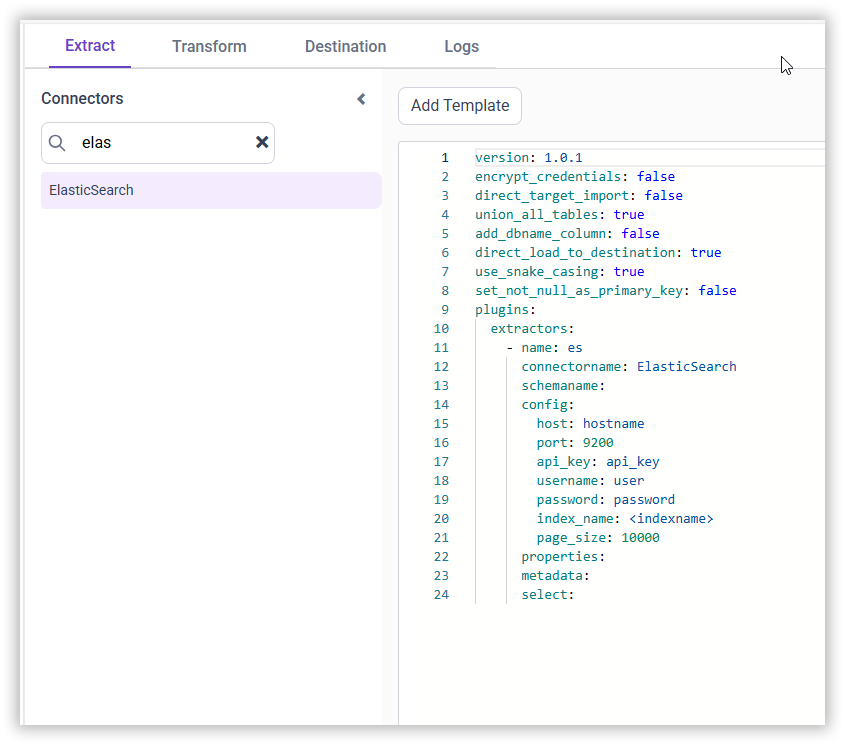Collapse the Connectors panel with the chevron
The height and width of the screenshot is (745, 845).
pos(361,99)
